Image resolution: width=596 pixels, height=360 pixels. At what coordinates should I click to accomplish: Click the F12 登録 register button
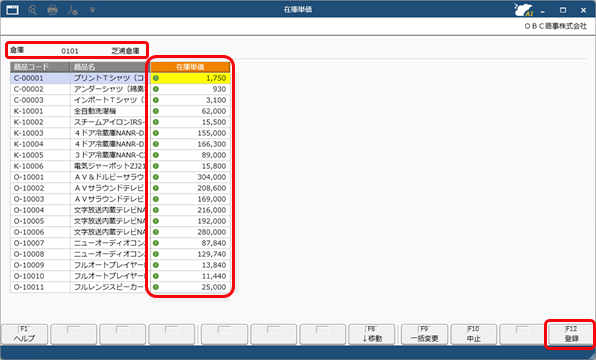point(571,334)
